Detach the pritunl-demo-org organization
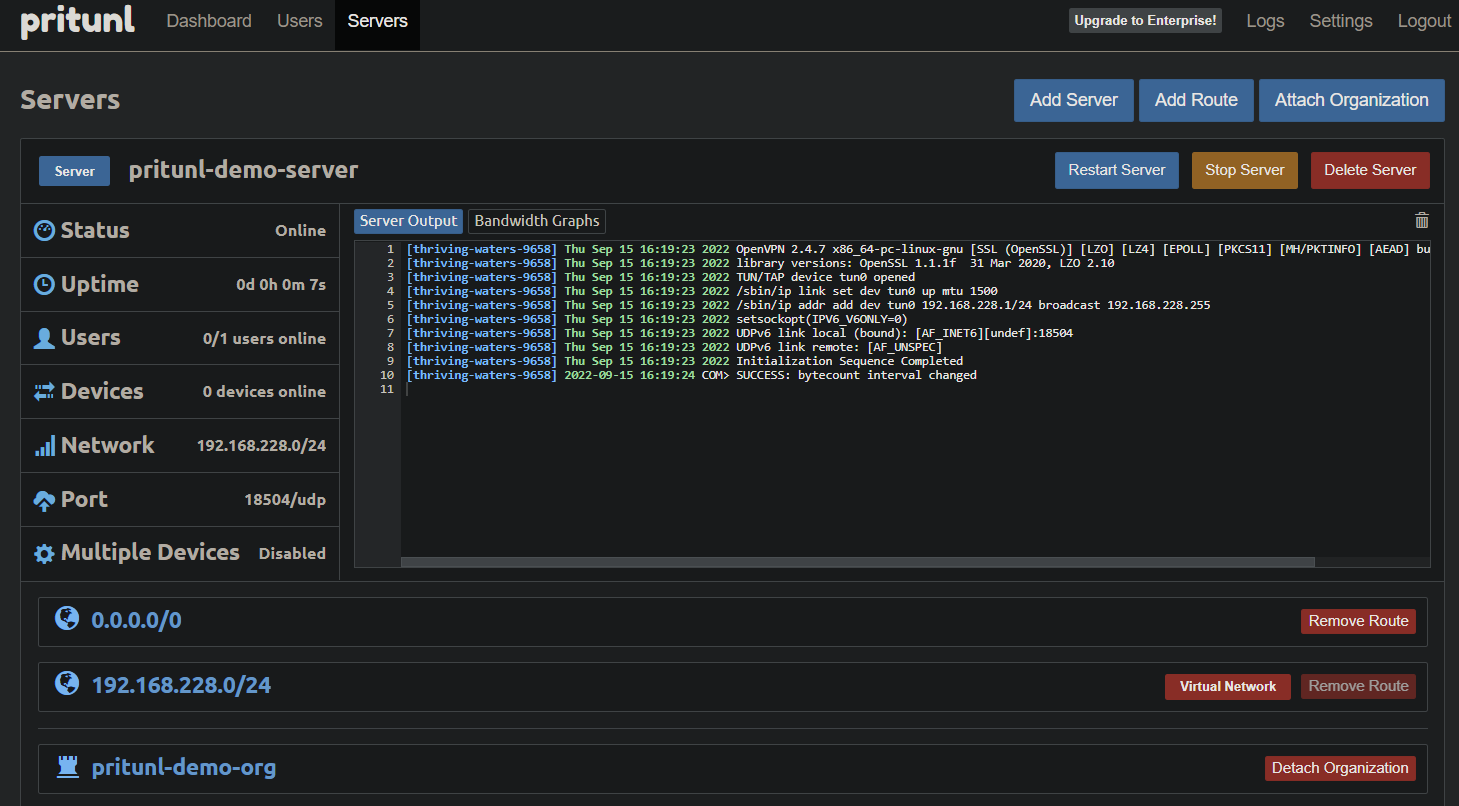The width and height of the screenshot is (1459, 806). (1340, 768)
